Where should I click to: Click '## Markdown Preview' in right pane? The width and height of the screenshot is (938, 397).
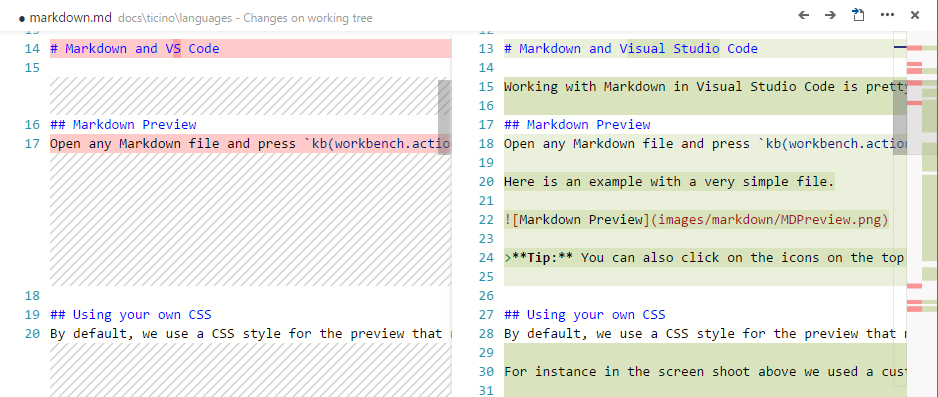577,124
